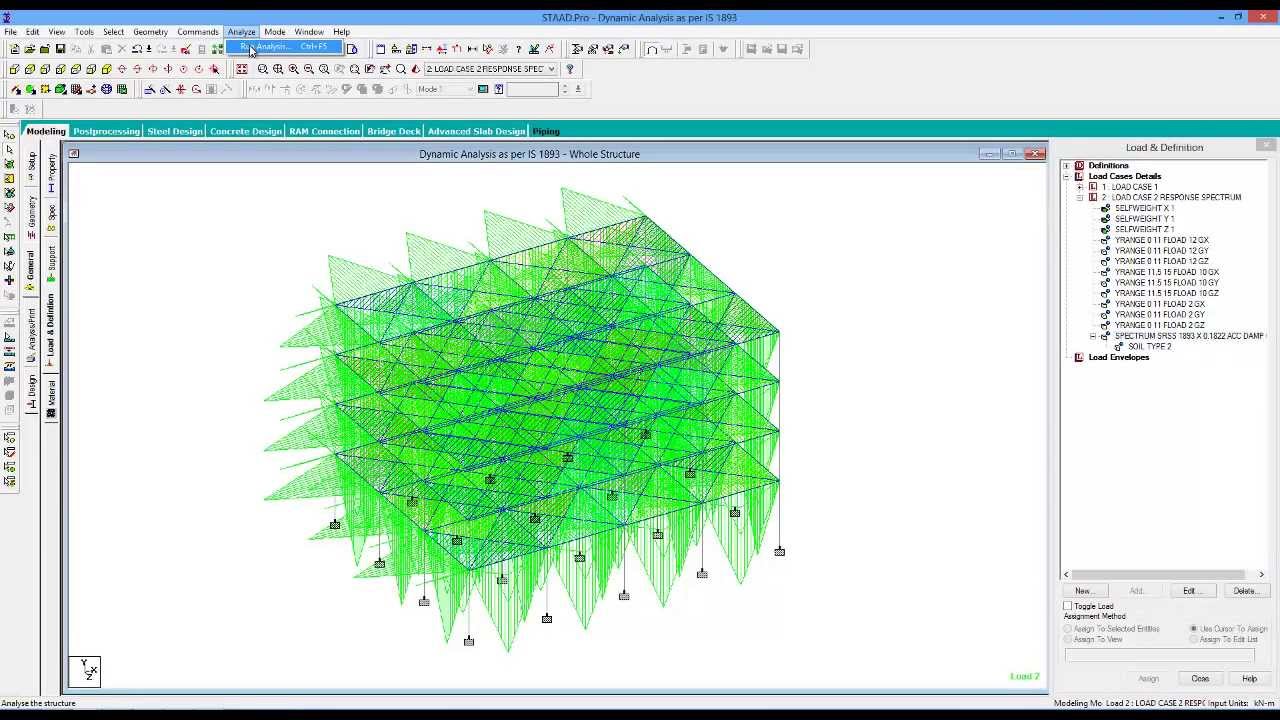The image size is (1280, 720).
Task: Click right arrow of tree horizontal scrollbar
Action: 1261,574
